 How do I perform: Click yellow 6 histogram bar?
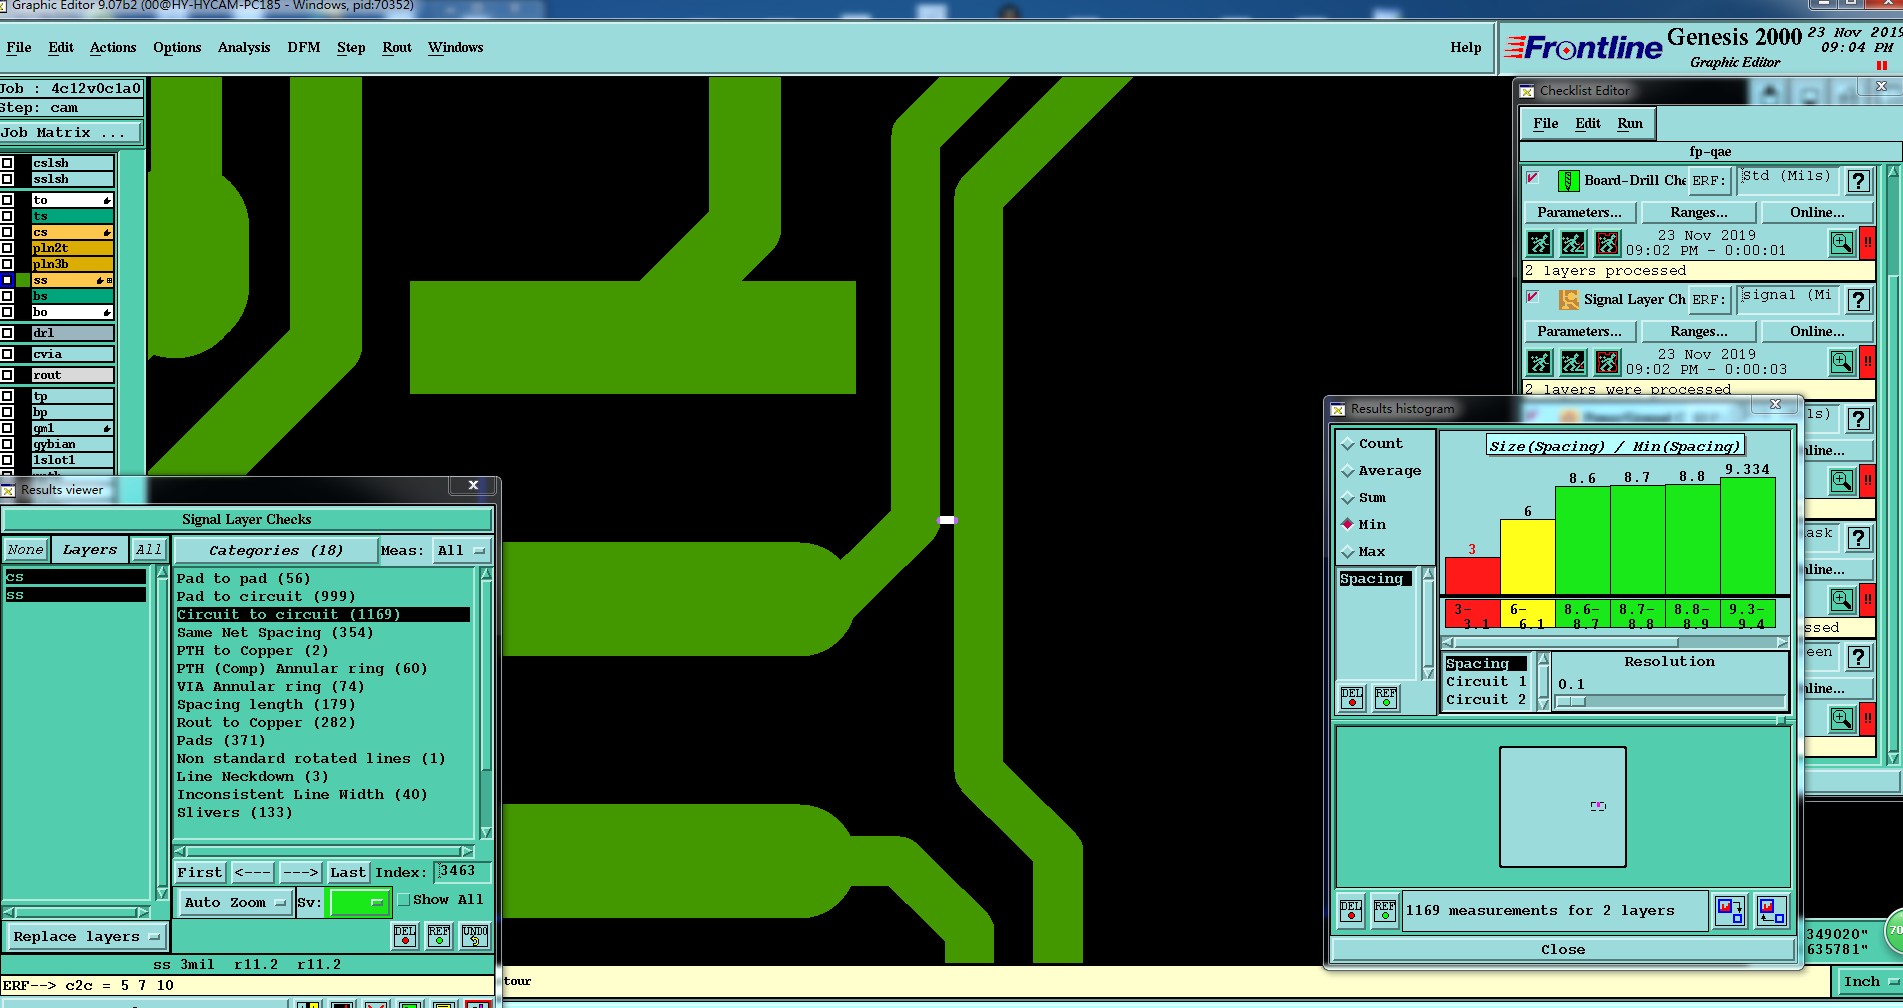(1527, 556)
